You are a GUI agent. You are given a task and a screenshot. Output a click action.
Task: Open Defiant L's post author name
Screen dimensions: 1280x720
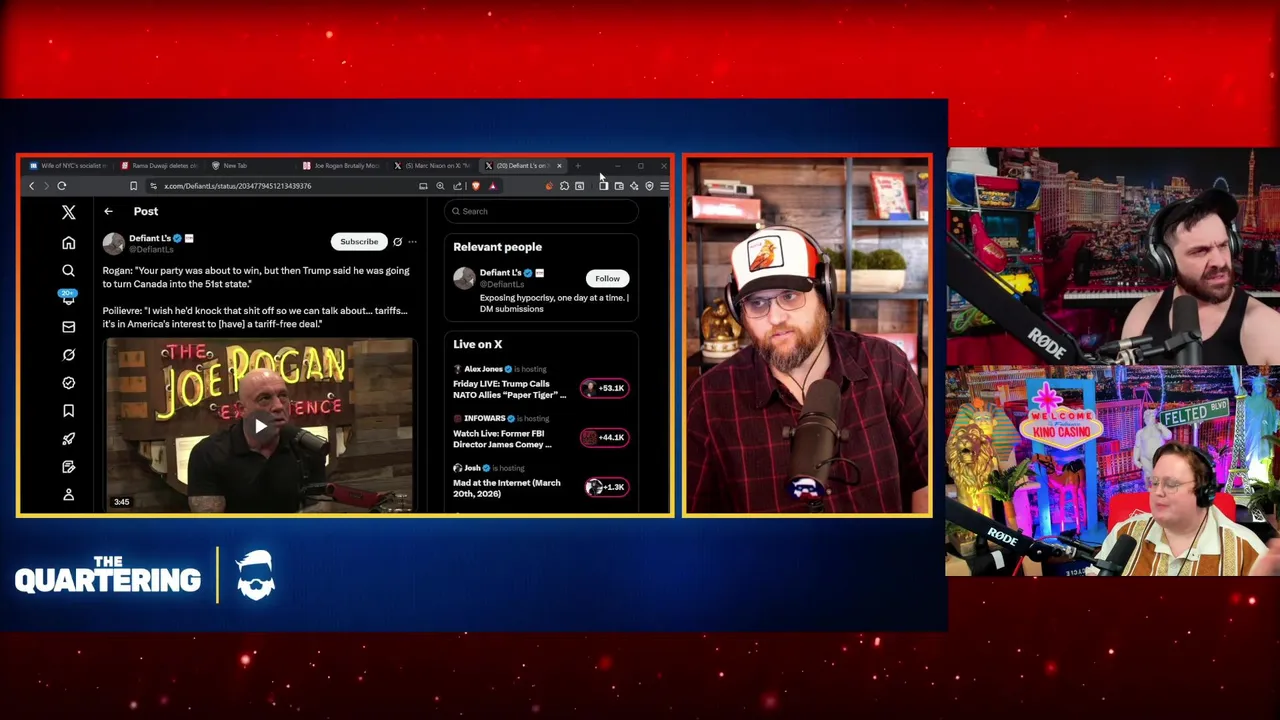point(150,238)
